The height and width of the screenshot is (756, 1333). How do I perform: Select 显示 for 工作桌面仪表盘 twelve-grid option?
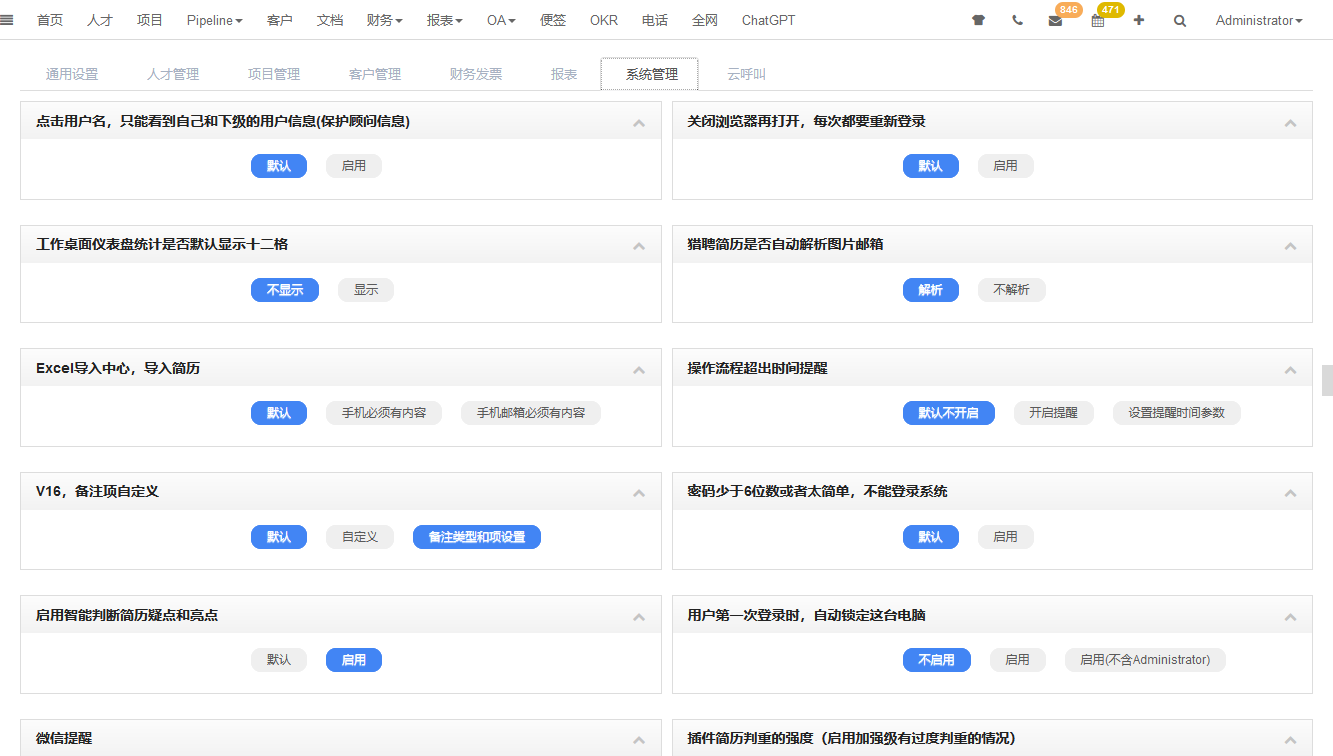[365, 289]
